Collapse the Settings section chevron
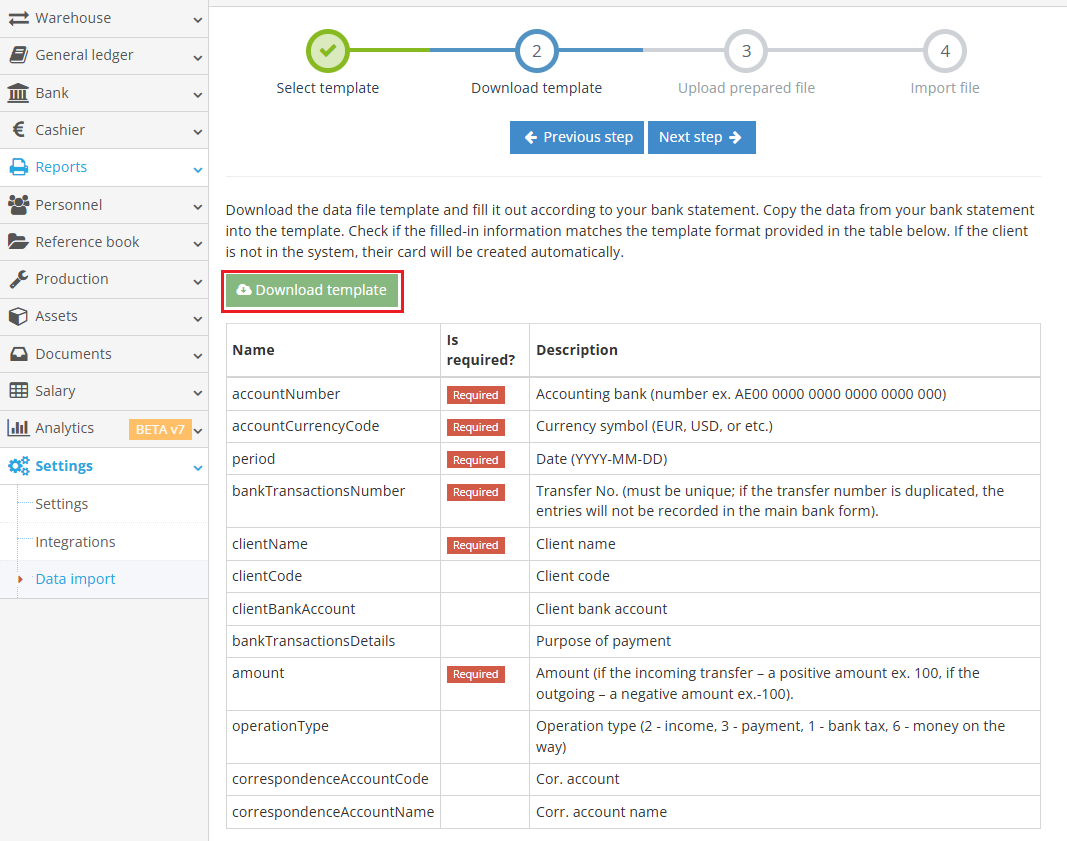Viewport: 1067px width, 841px height. point(198,467)
